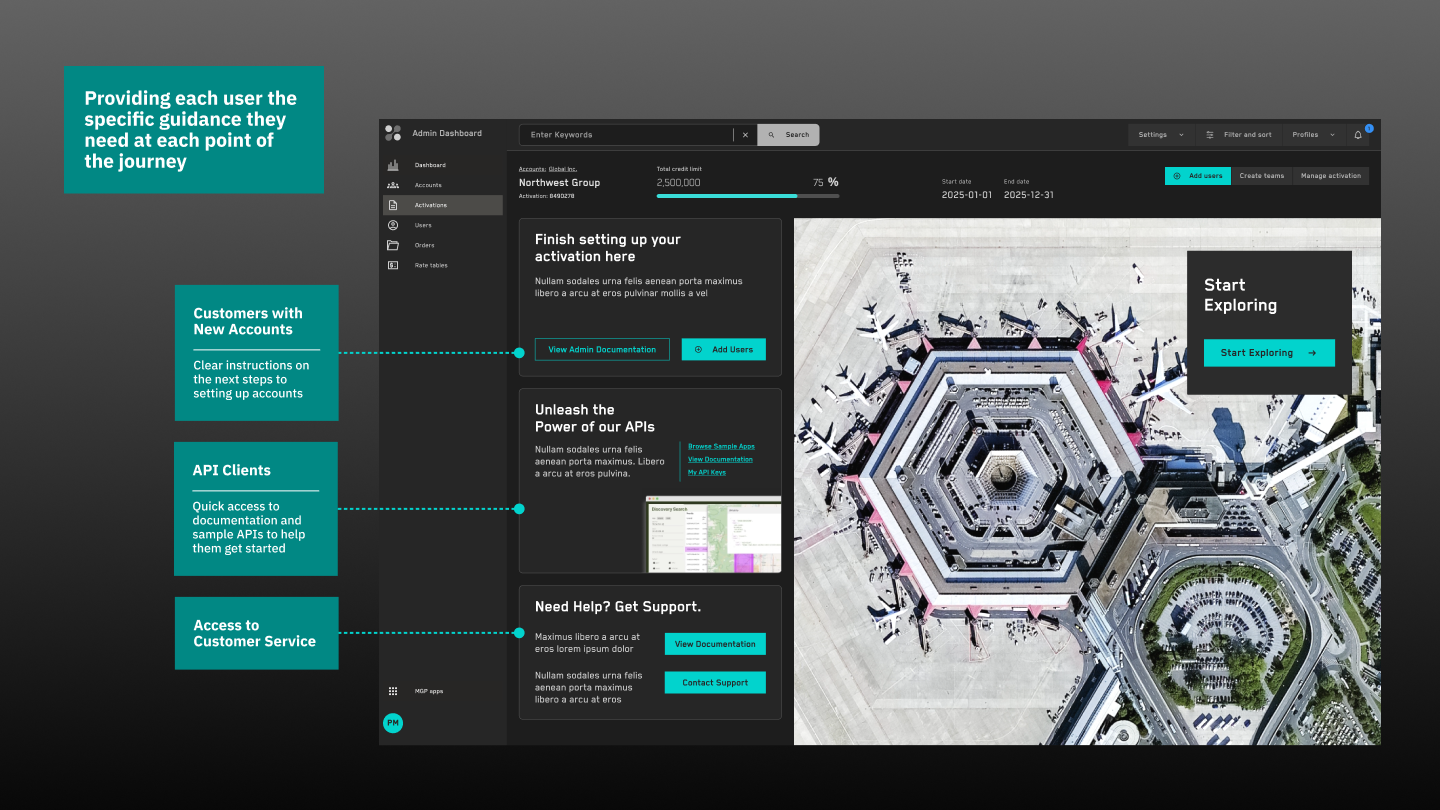1440x810 pixels.
Task: Click the Search button
Action: pos(788,134)
